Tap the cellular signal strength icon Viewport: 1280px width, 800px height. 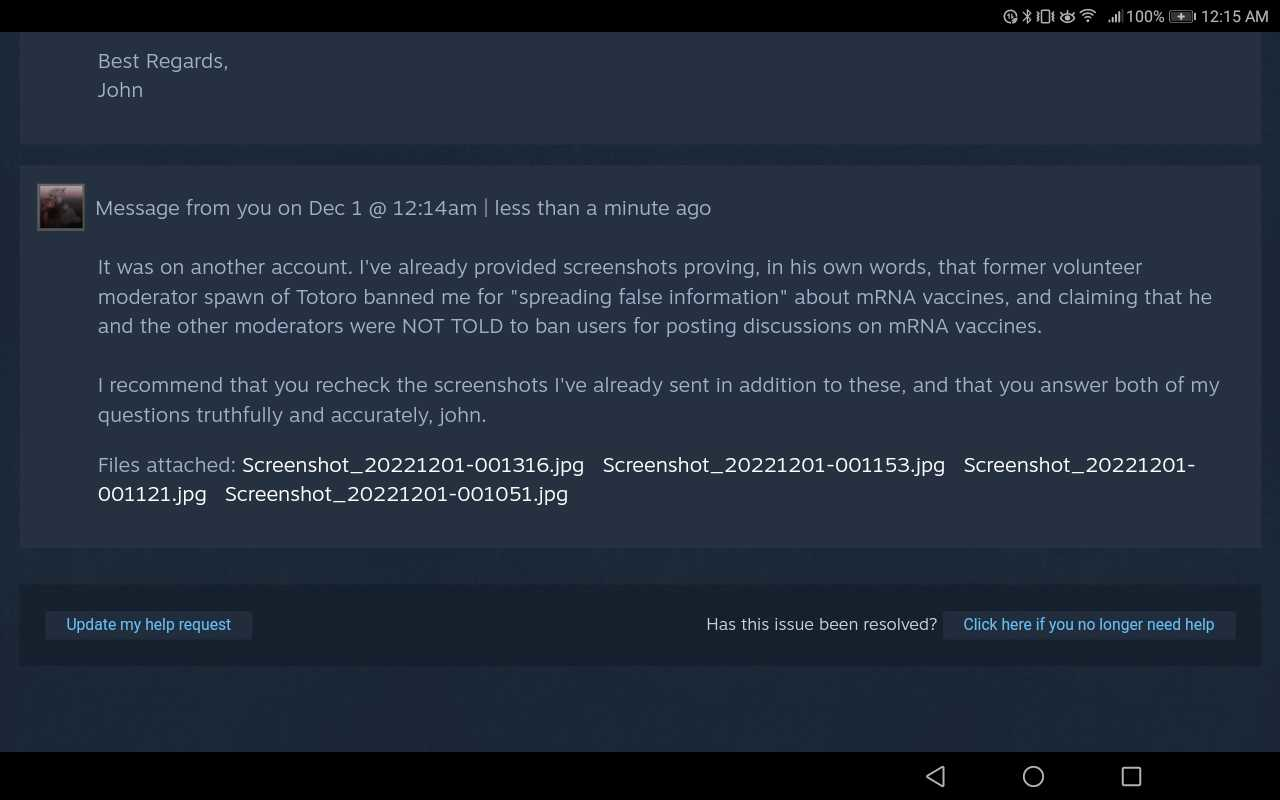click(1115, 17)
